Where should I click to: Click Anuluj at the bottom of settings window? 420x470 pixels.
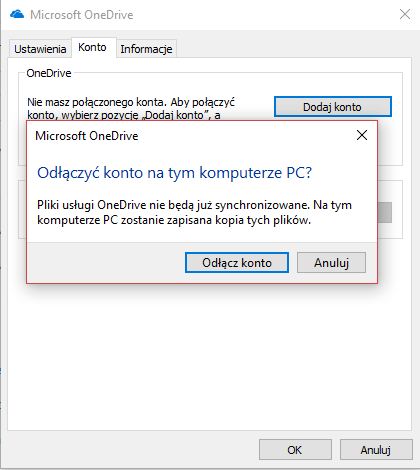[x=376, y=450]
